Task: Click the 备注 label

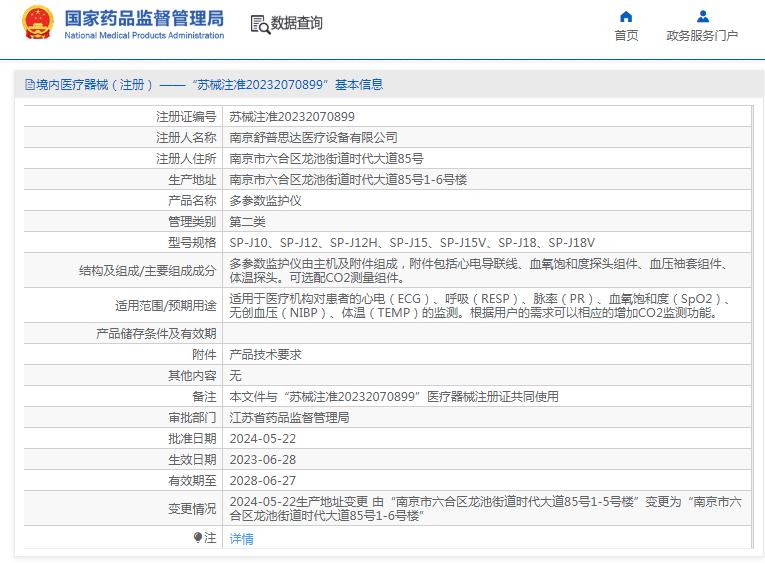Action: (204, 396)
